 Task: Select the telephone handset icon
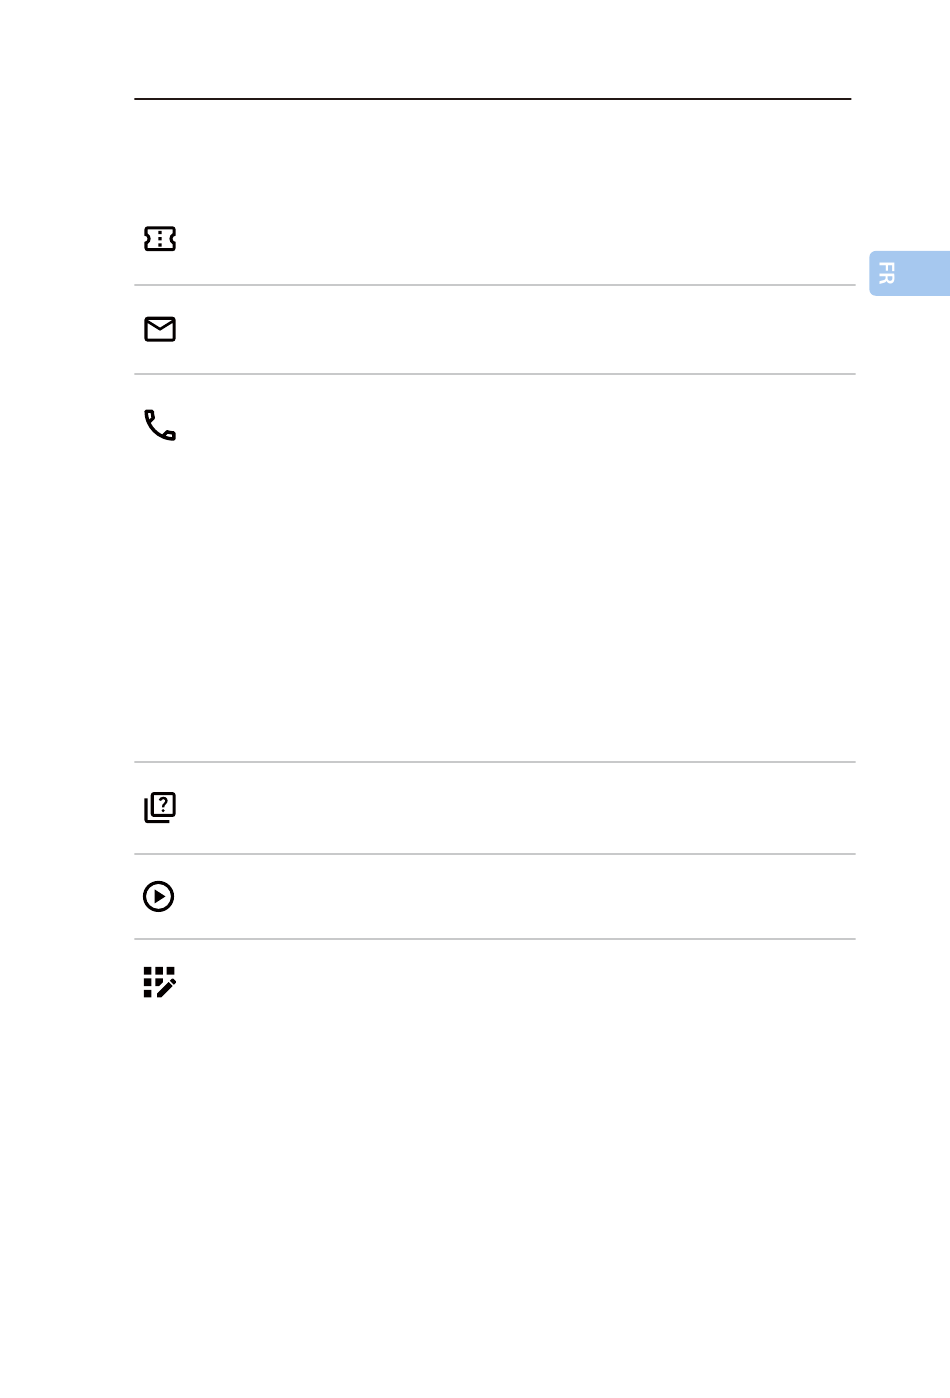coord(160,425)
